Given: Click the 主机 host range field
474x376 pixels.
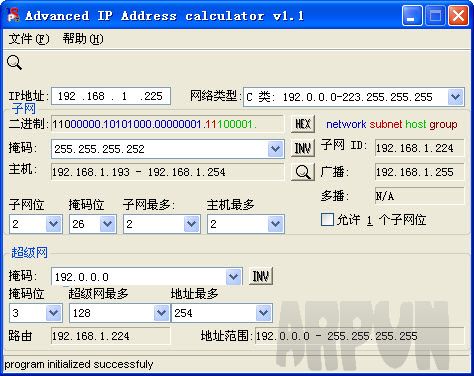Looking at the screenshot, I should coord(167,172).
